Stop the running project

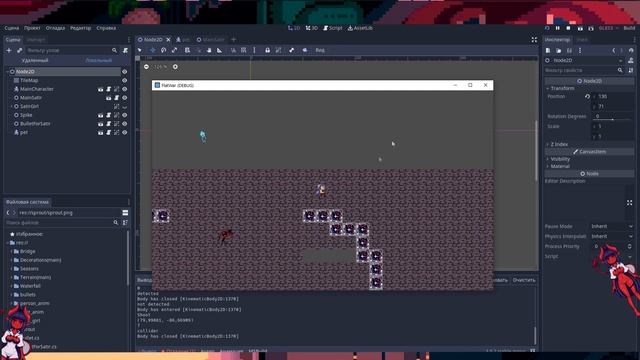568,28
